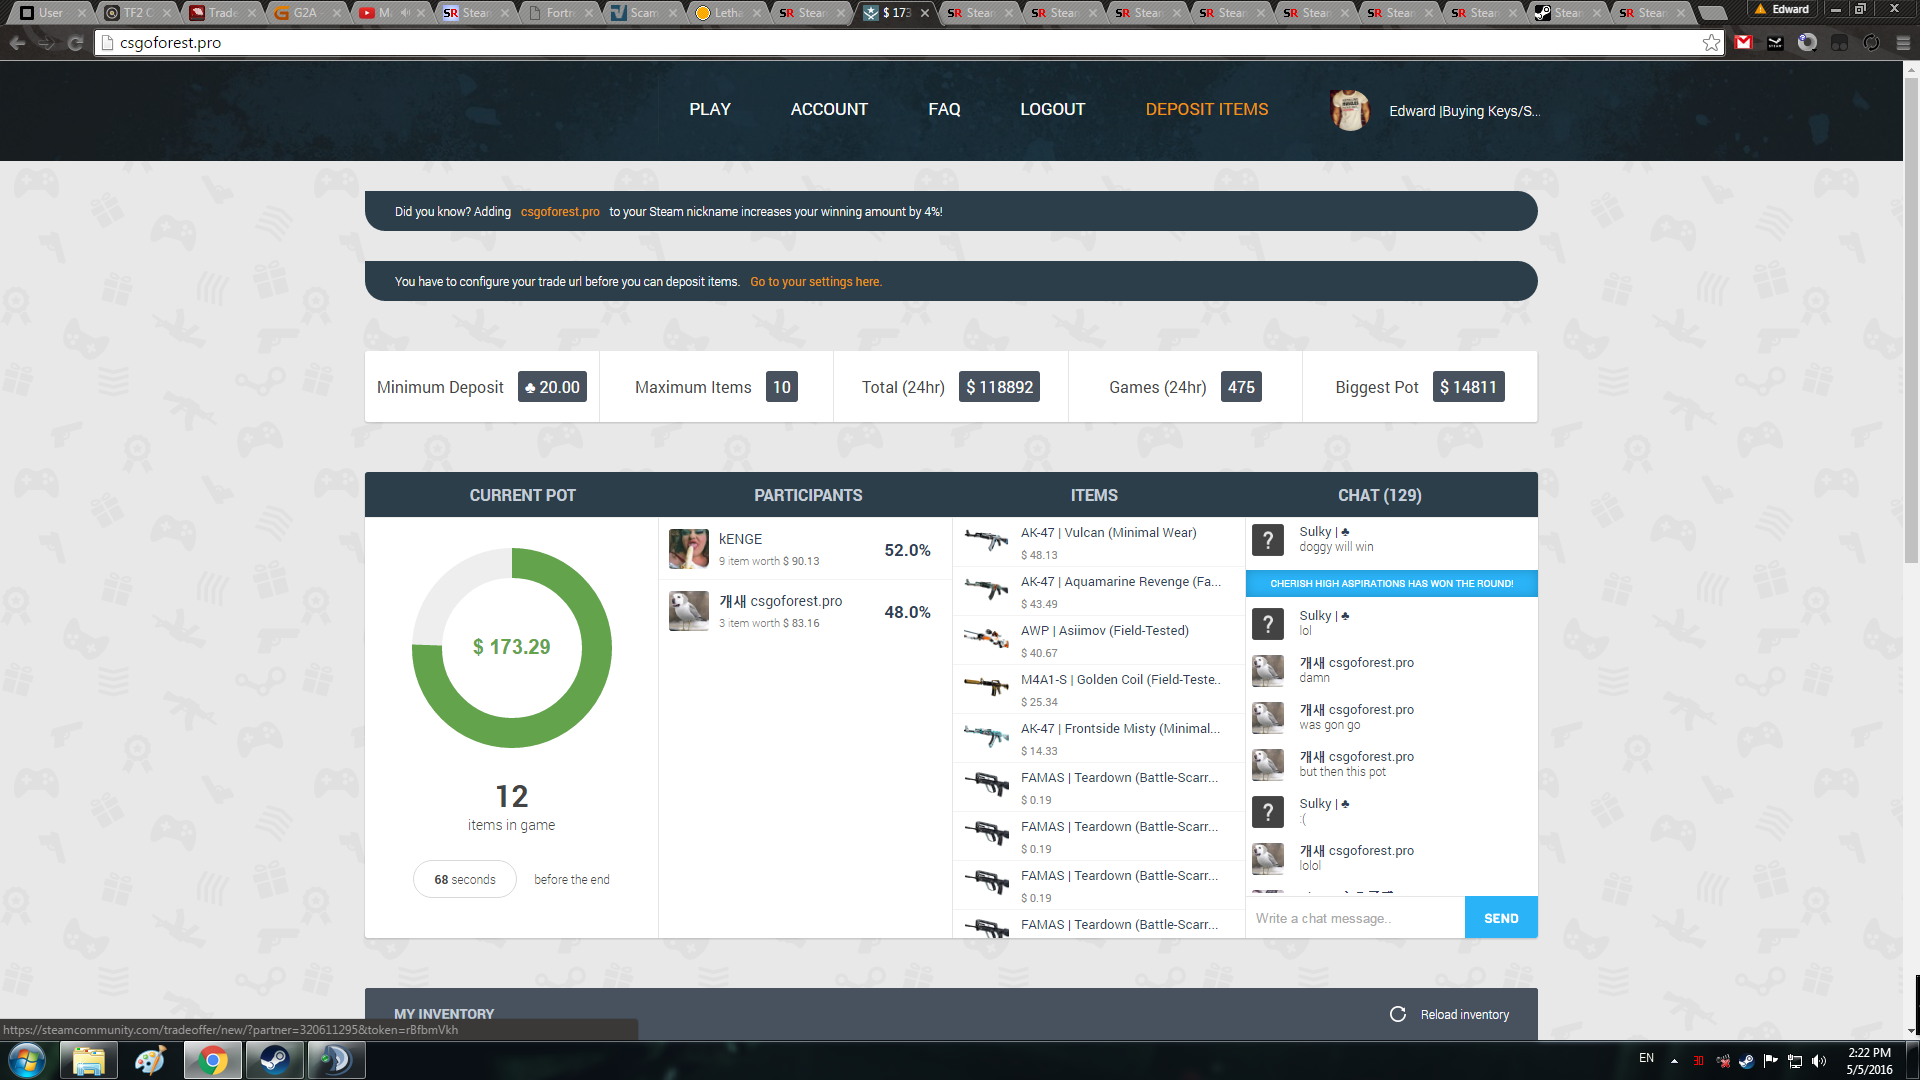Bookmark page with the star icon

1711,43
